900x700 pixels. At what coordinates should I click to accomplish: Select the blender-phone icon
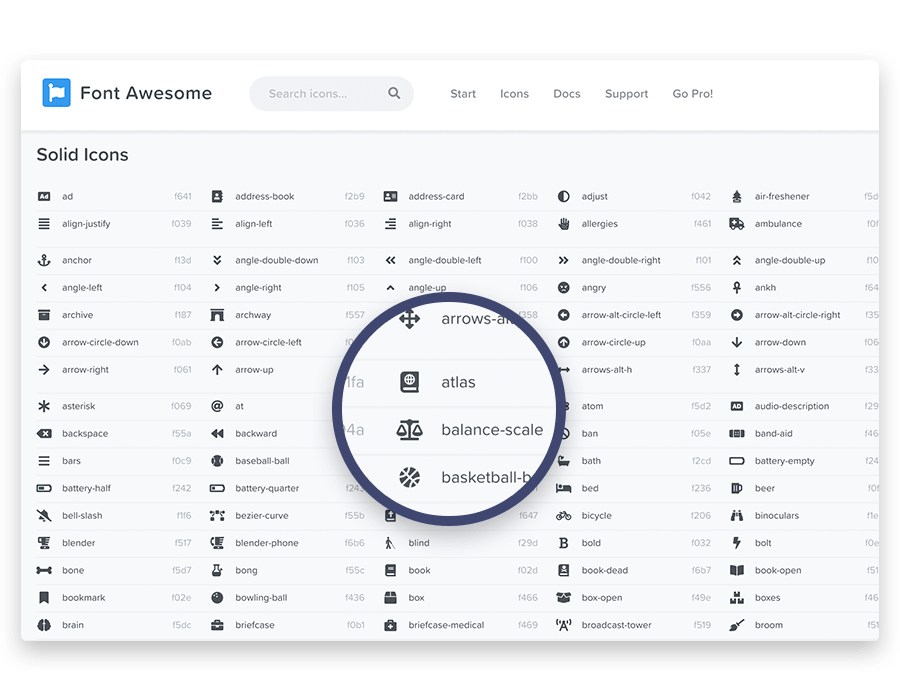(x=217, y=543)
